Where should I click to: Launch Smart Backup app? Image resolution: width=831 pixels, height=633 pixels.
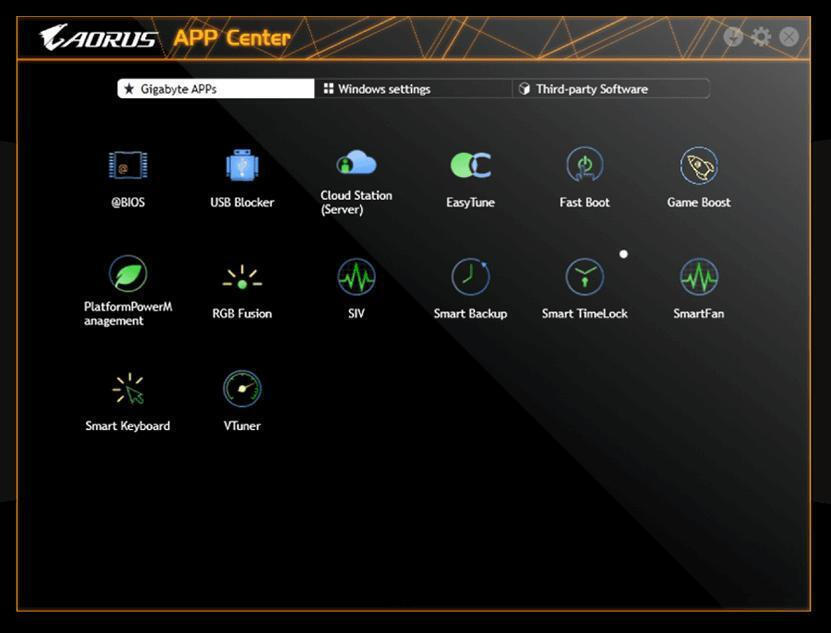pos(470,277)
